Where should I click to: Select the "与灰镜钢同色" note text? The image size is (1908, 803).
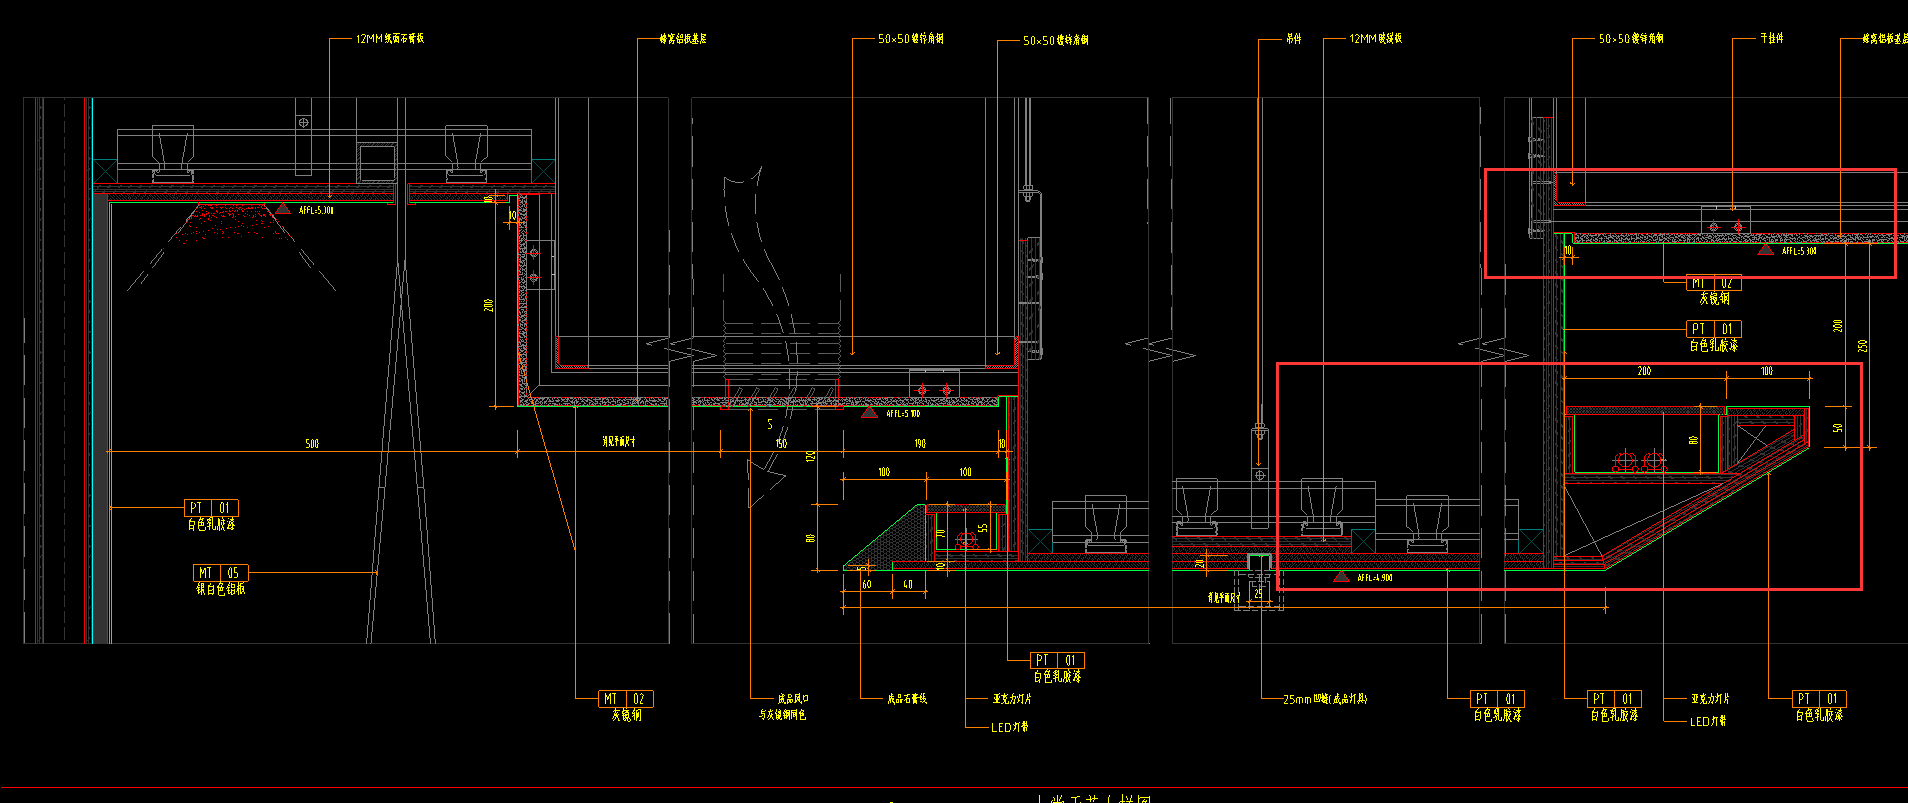782,715
